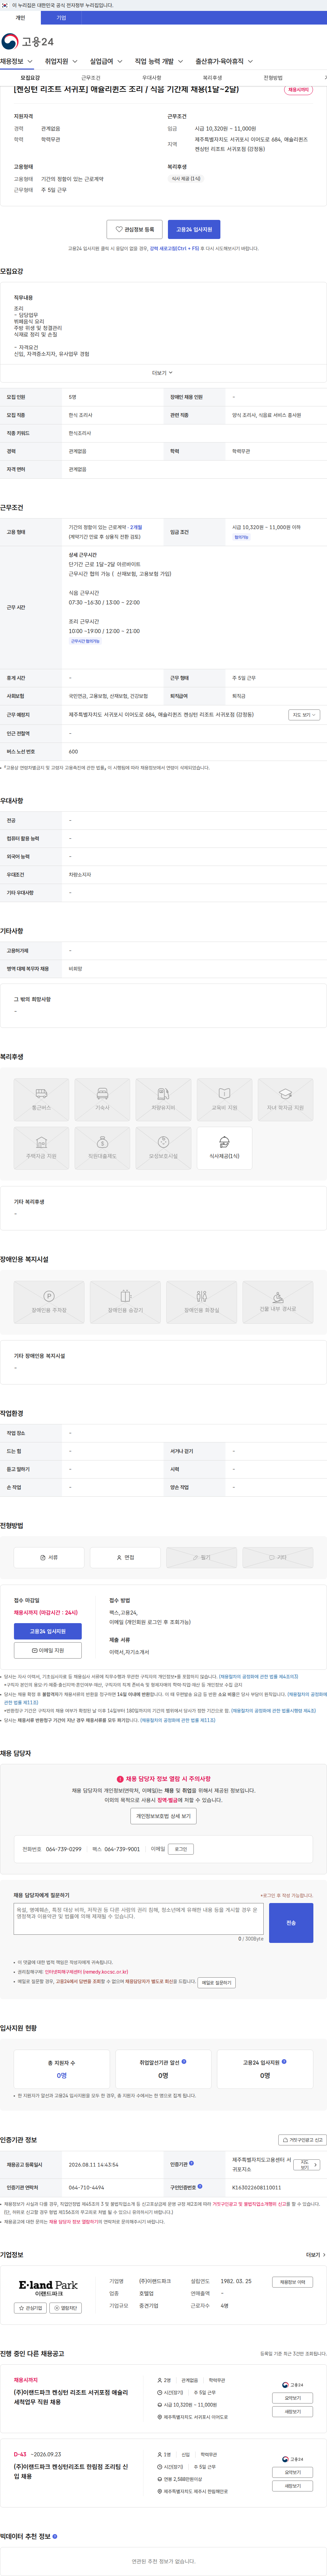Jump to the 모집요강 section tab
Screen dimensions: 327x2576
[30, 78]
